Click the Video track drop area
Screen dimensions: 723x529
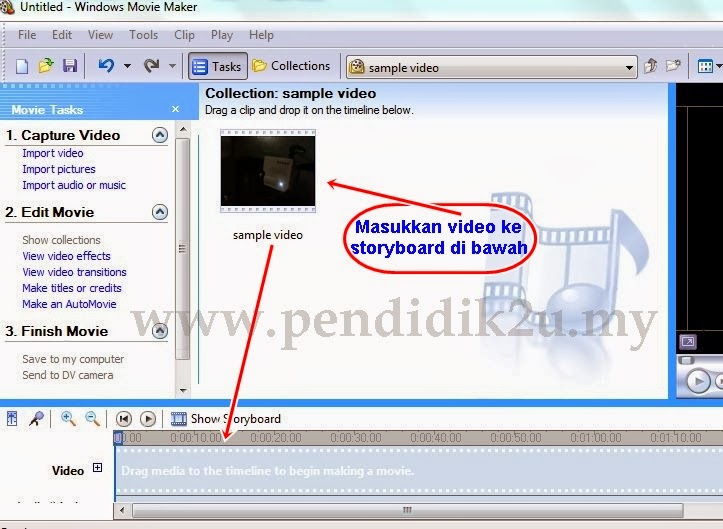(419, 471)
